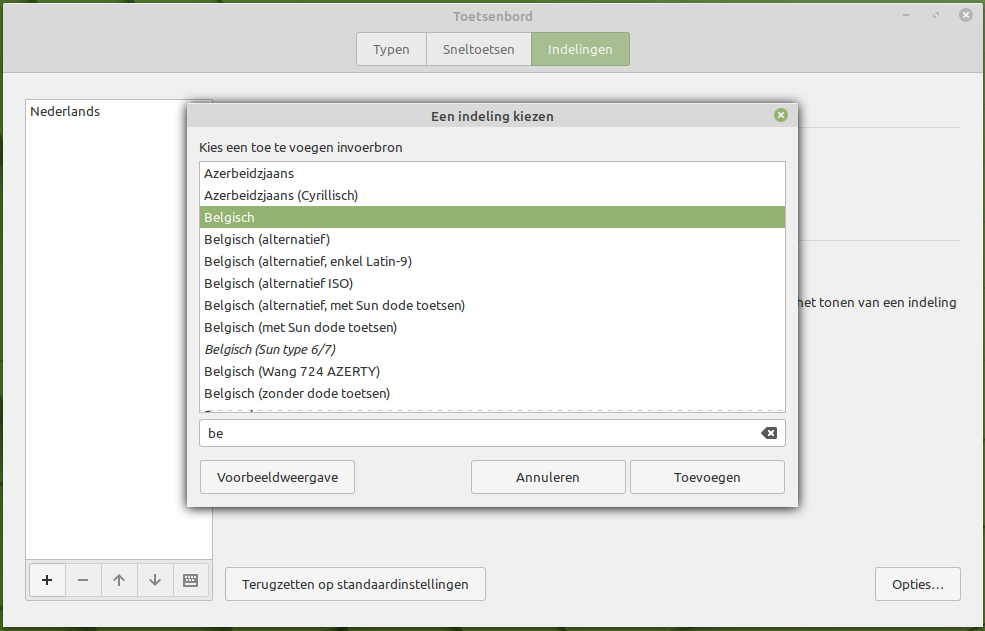Click Terugzetten op standaardinstellingen
This screenshot has width=985, height=631.
(355, 584)
